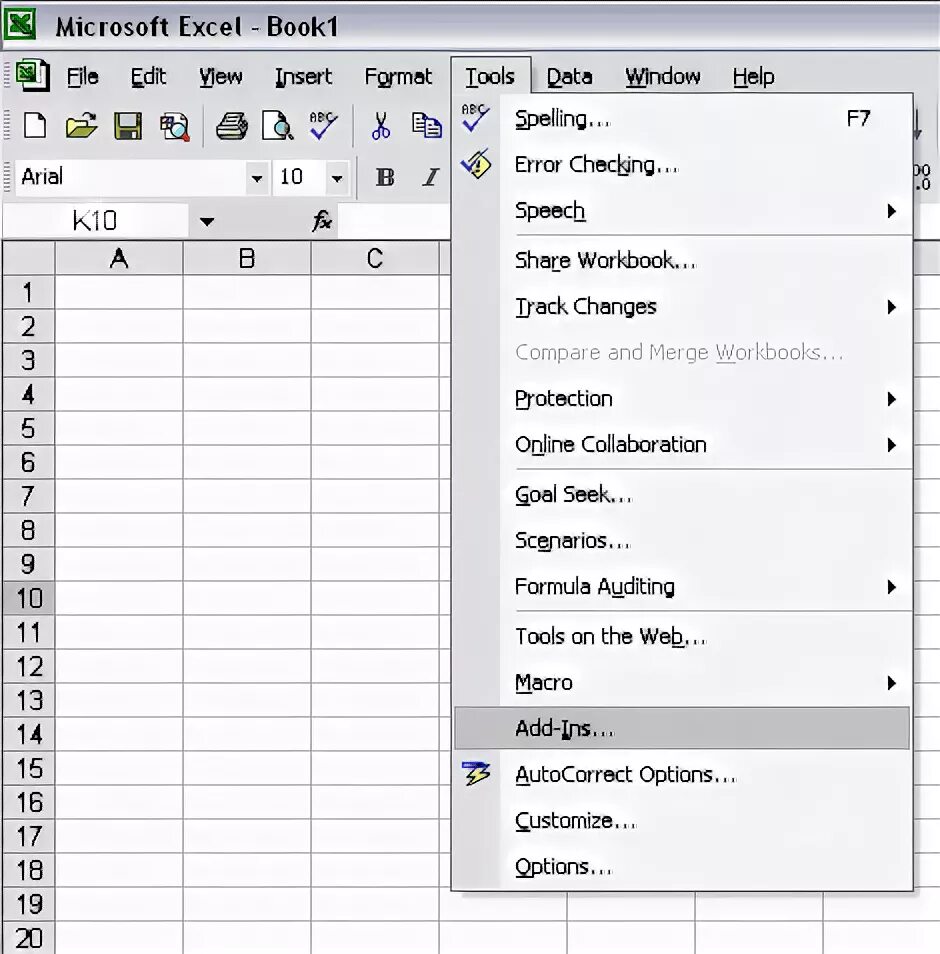Click the Print Preview icon

277,126
